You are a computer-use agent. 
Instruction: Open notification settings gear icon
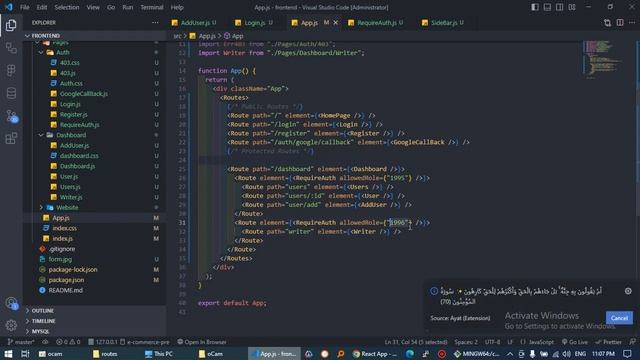click(x=628, y=291)
